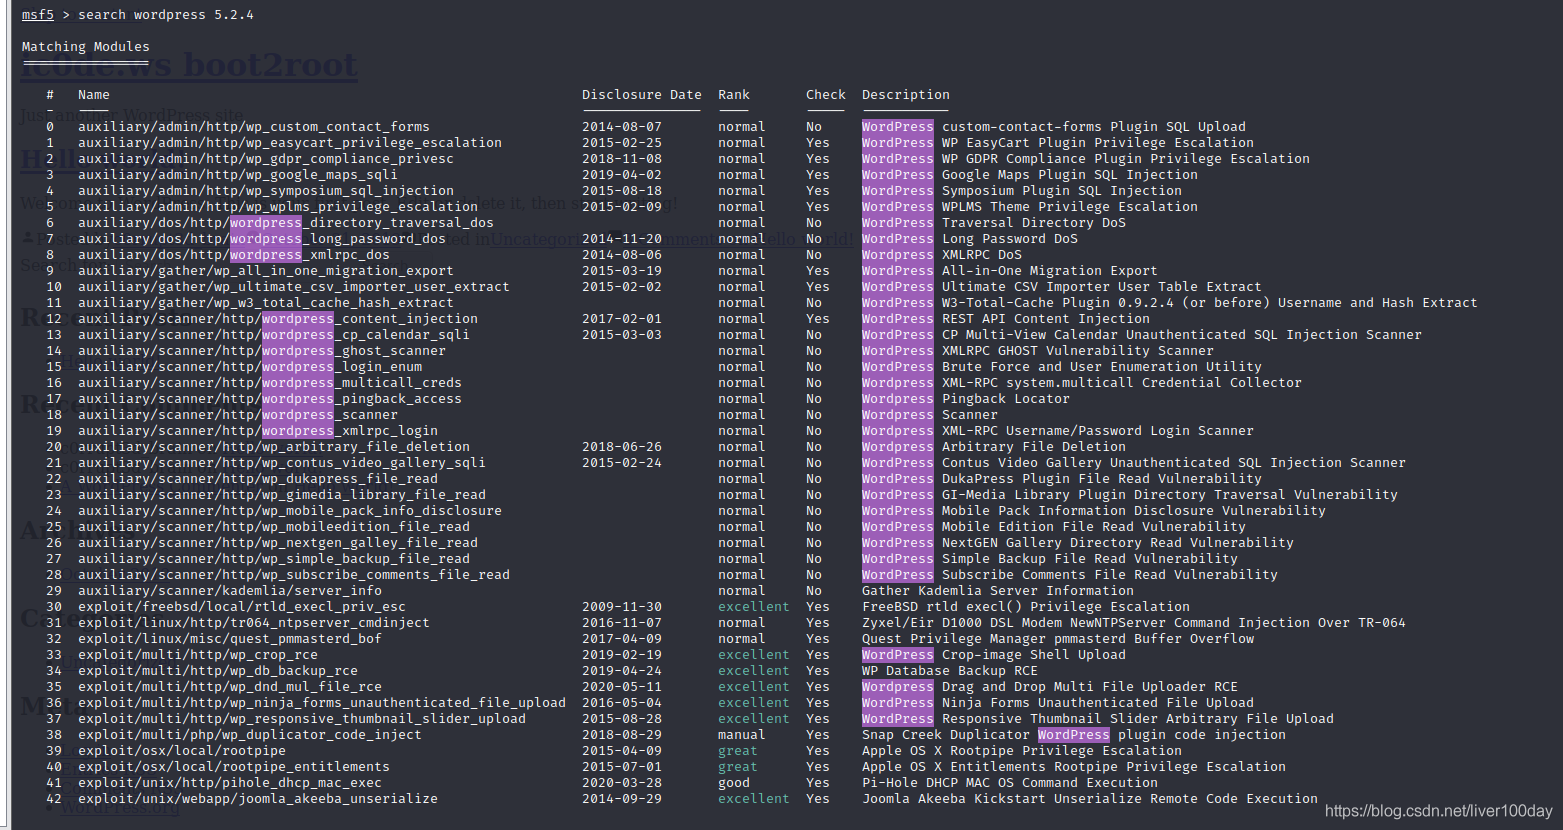
Task: Select module wp_responsive_thumbnail_slider_upload name
Action: point(302,719)
